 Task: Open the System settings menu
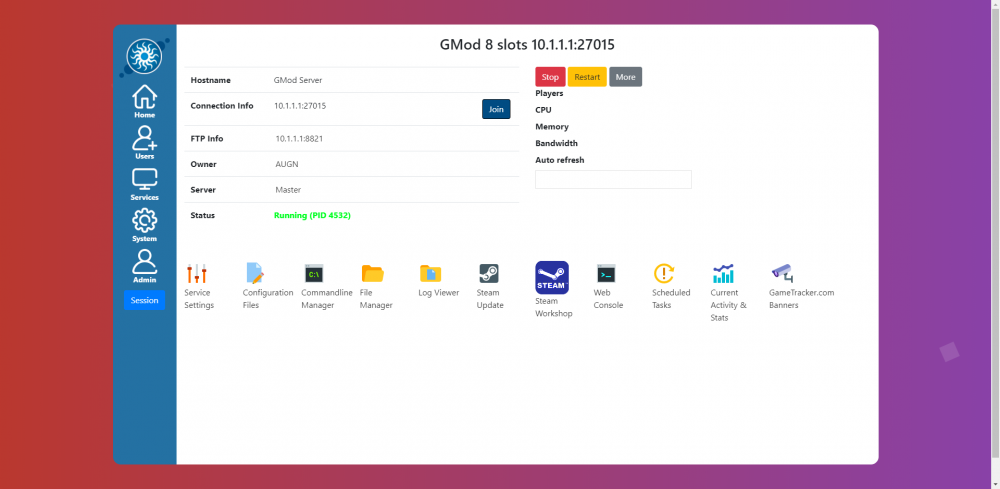pos(145,225)
